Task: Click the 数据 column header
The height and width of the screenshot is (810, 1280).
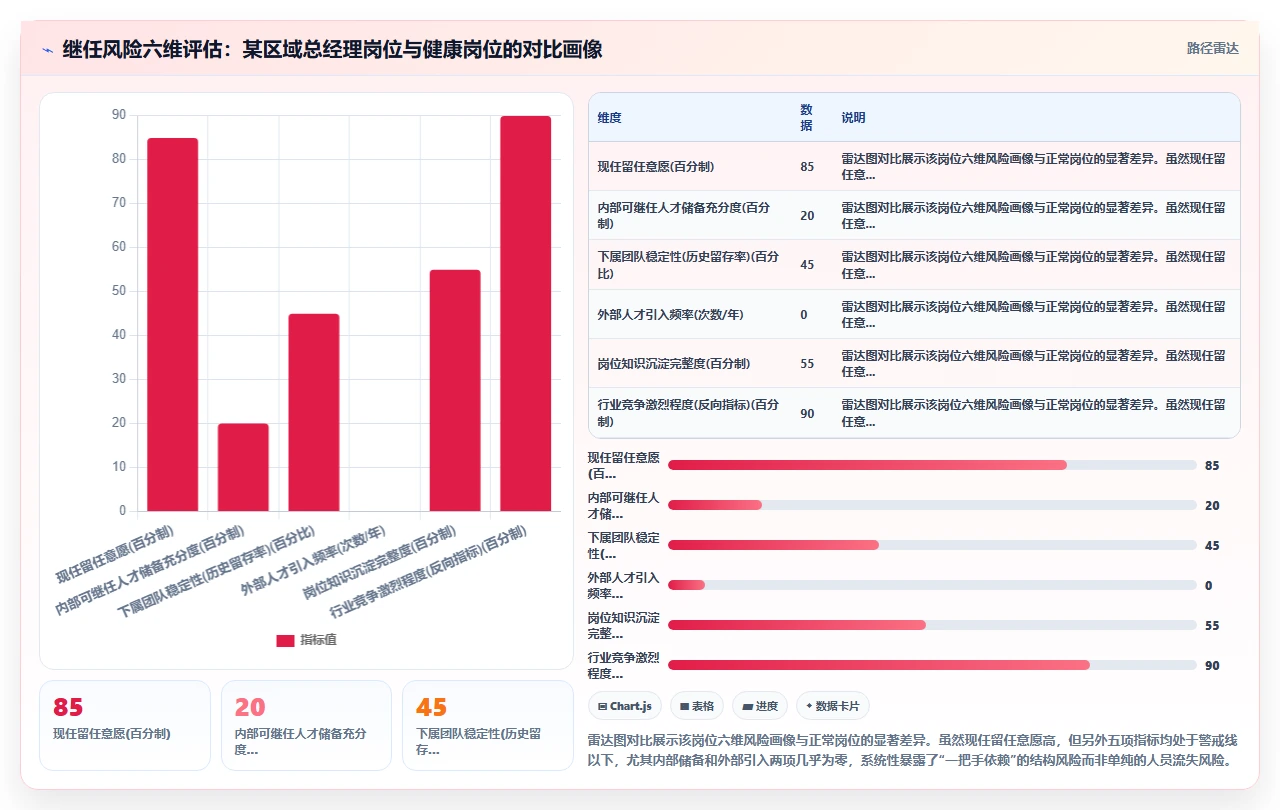Action: (x=807, y=118)
